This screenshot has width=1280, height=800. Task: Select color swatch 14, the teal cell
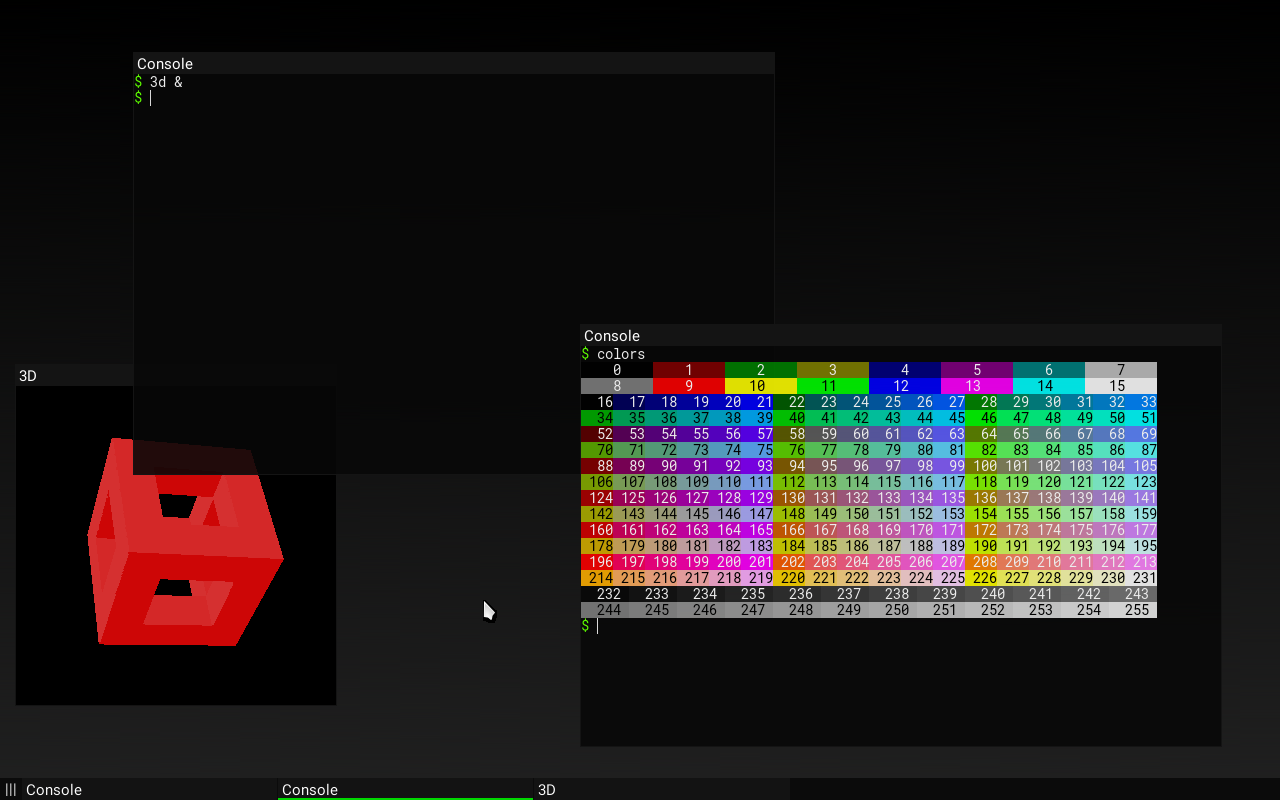[x=1048, y=386]
